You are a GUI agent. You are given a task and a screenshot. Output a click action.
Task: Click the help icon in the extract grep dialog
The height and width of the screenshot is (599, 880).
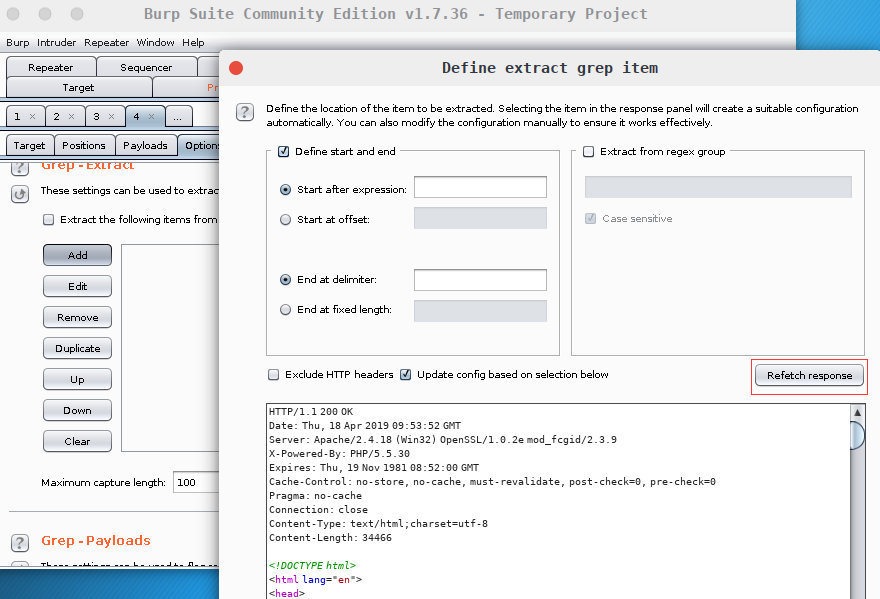243,110
